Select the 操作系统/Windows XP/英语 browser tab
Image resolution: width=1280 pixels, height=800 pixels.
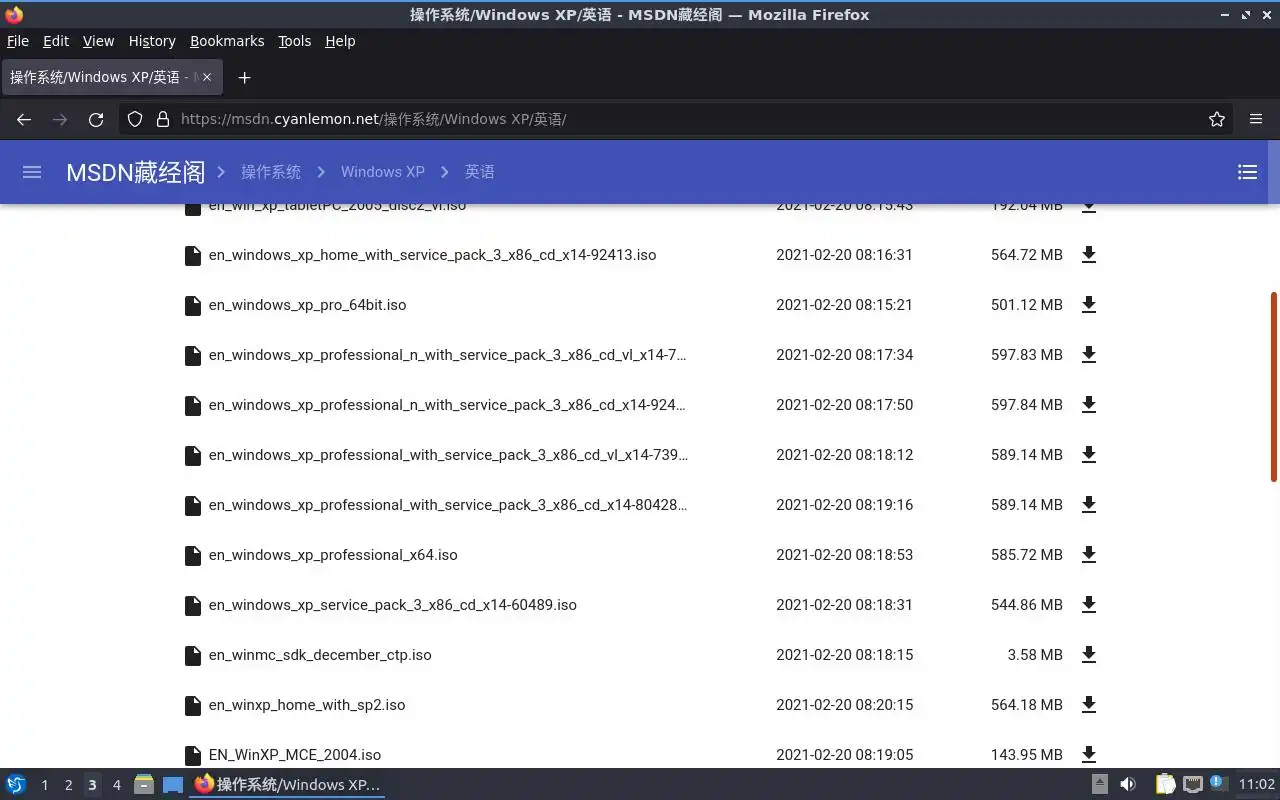(x=110, y=77)
